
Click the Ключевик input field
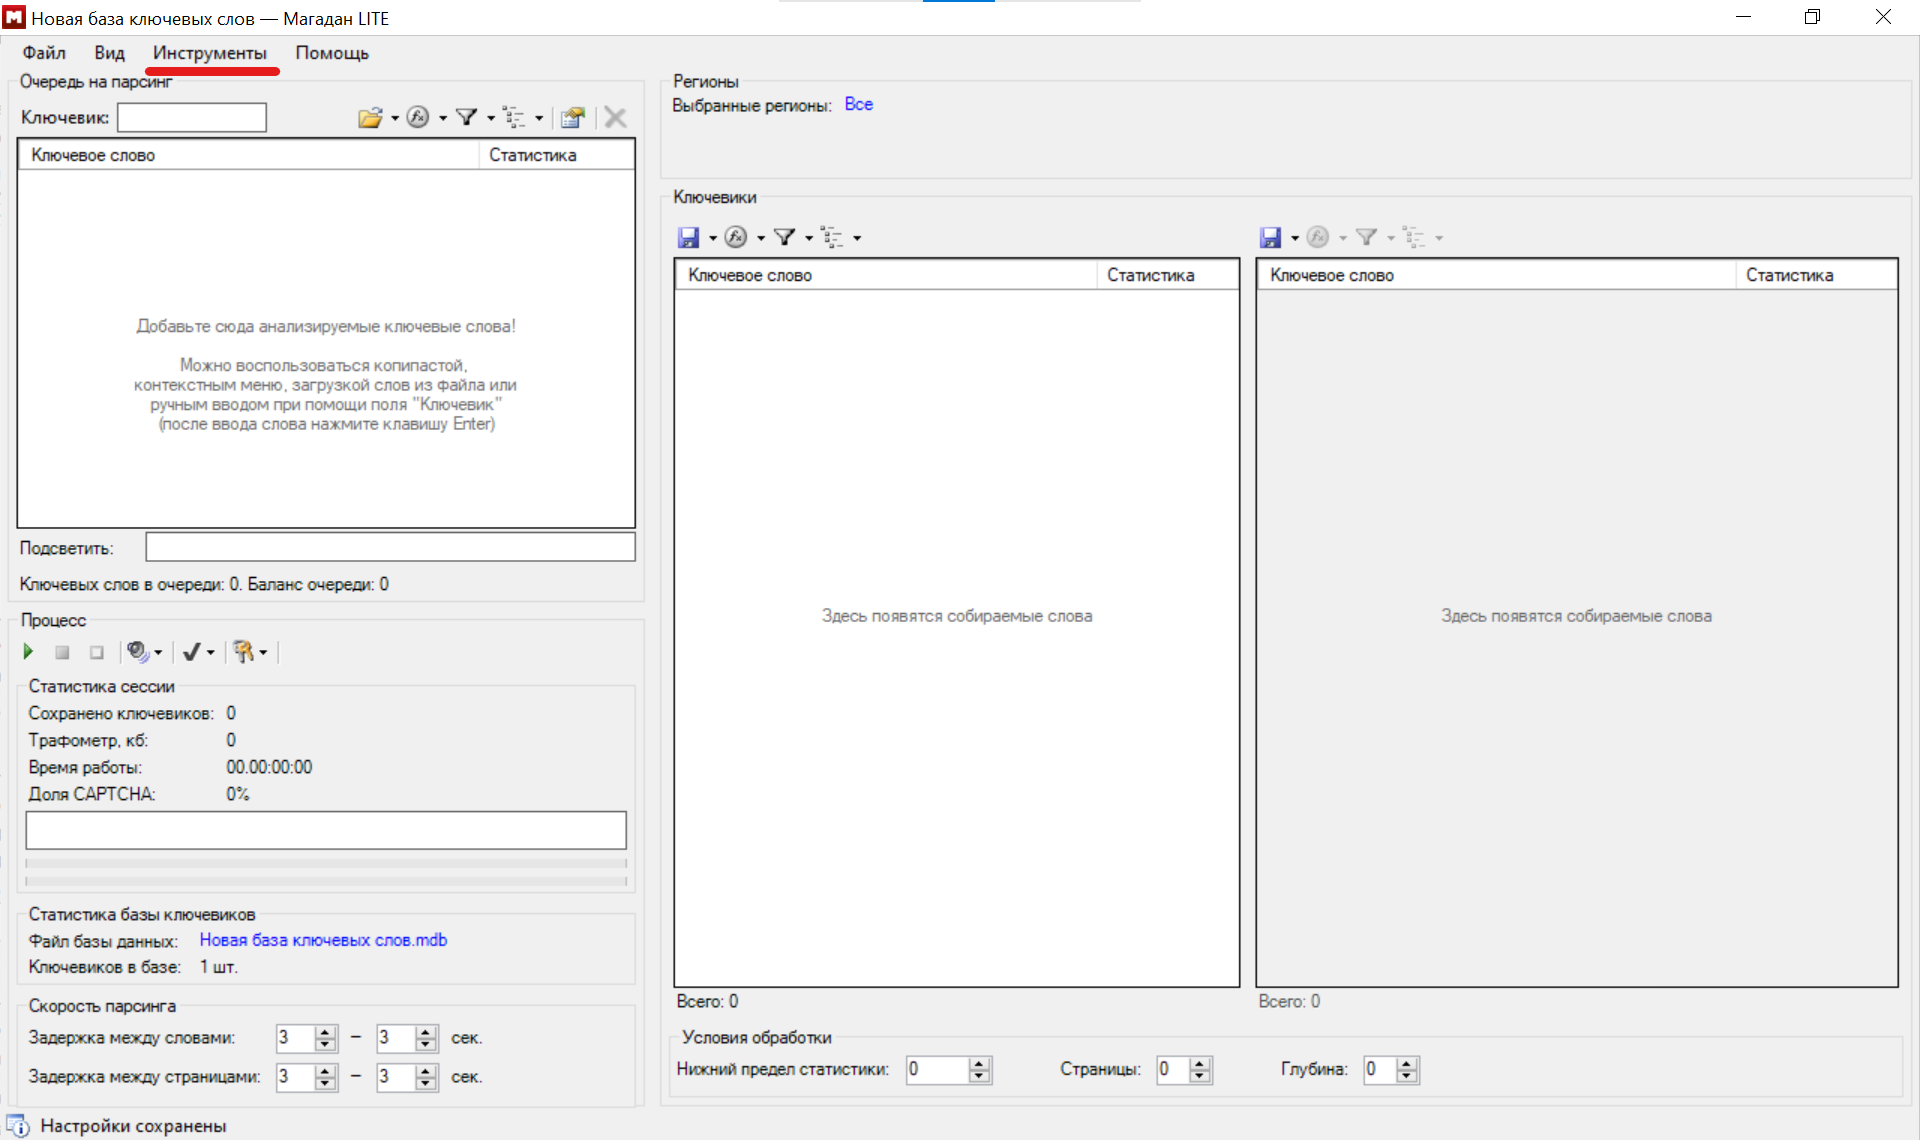point(192,118)
